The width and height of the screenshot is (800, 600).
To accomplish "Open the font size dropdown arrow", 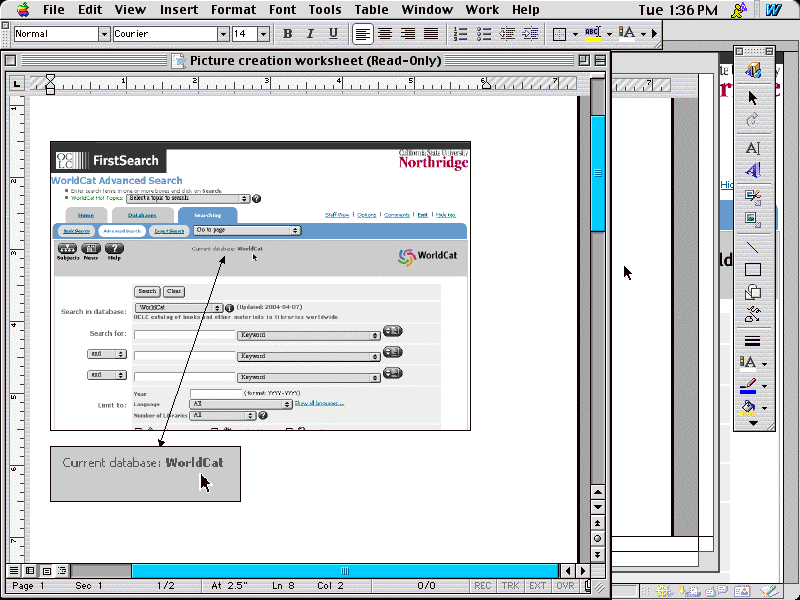I will point(263,34).
